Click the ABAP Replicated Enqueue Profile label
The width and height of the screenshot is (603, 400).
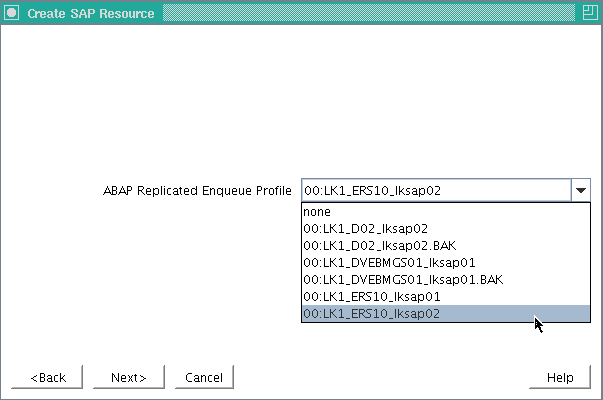point(197,190)
